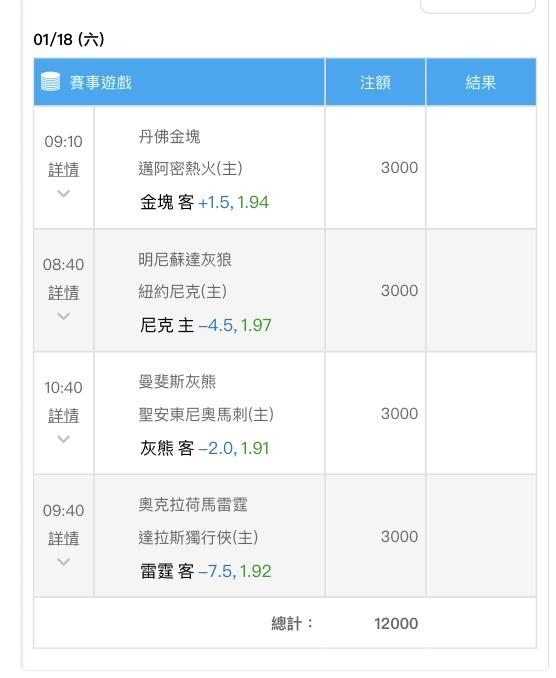Select the 結果 column header
The image size is (556, 678).
[x=481, y=82]
